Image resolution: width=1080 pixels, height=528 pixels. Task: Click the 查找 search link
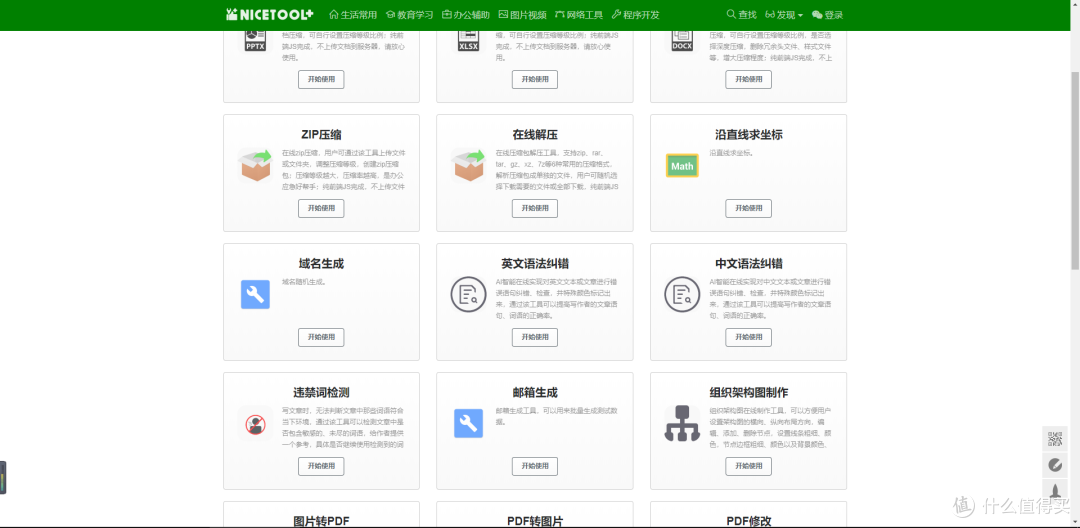[x=742, y=14]
